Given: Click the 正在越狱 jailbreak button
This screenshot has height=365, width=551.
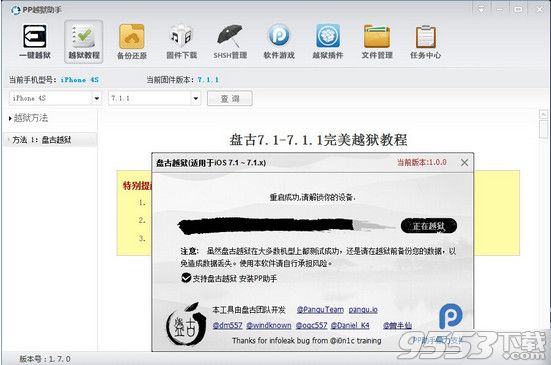Looking at the screenshot, I should click(x=429, y=226).
